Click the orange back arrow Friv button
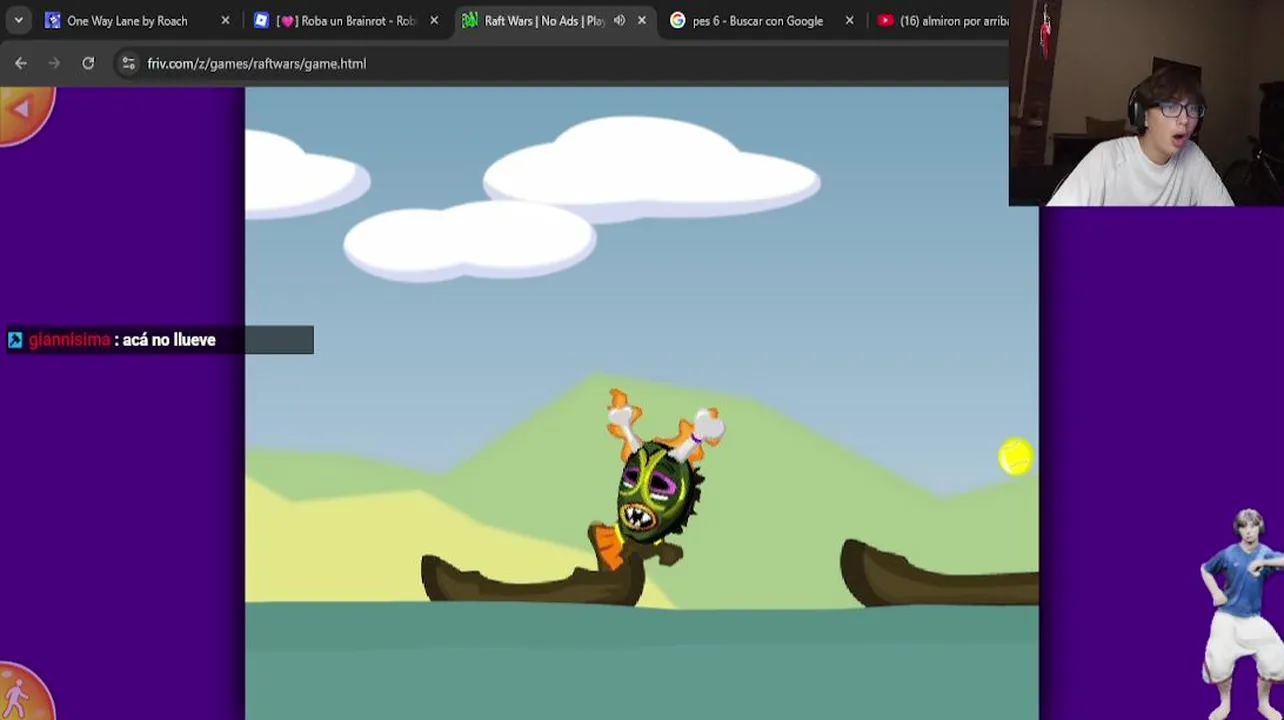This screenshot has width=1284, height=720. (25, 112)
